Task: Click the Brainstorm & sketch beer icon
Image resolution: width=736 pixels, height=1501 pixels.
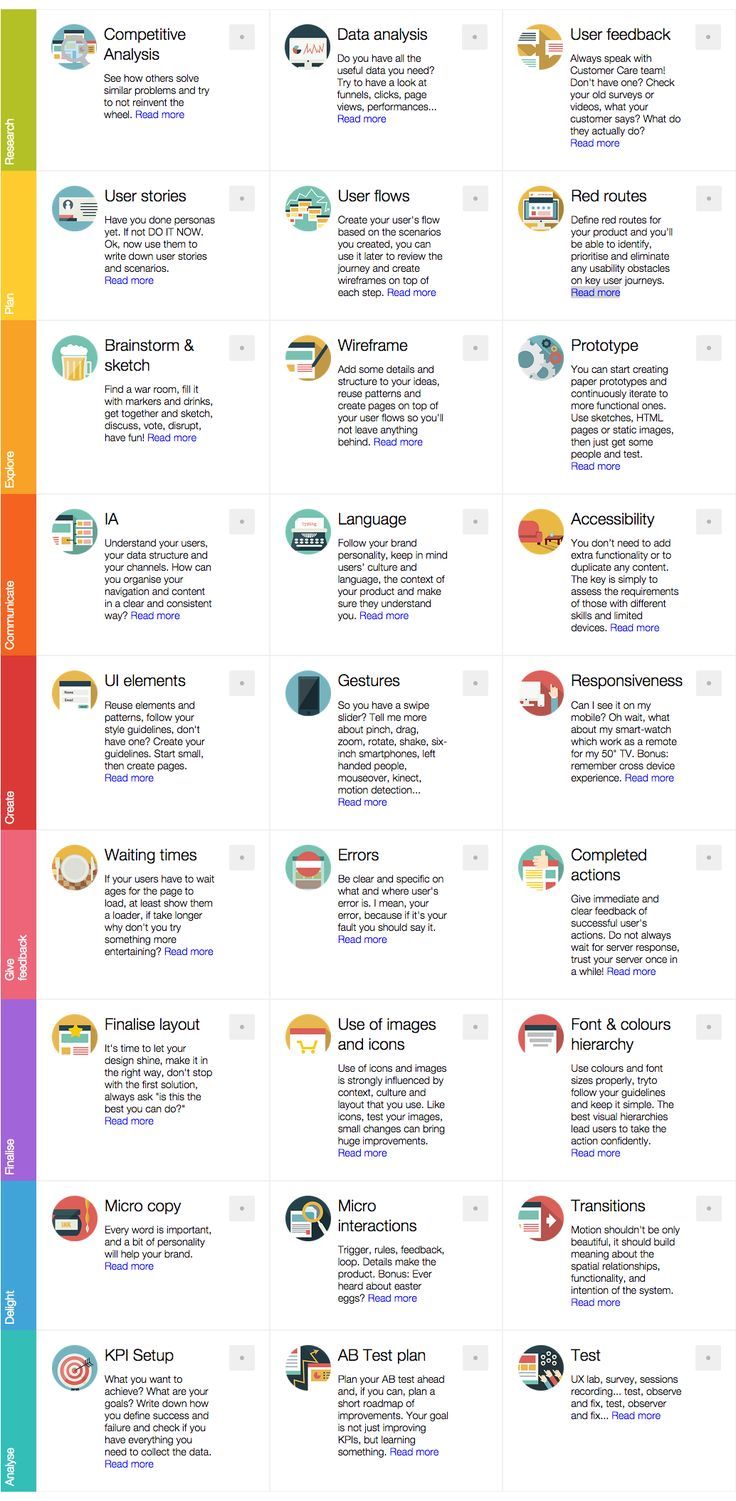Action: pos(75,358)
